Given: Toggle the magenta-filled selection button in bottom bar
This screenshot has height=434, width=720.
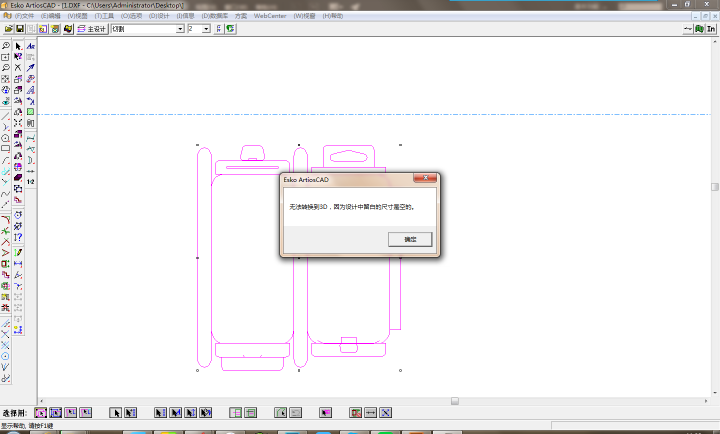Looking at the screenshot, I should (x=325, y=412).
